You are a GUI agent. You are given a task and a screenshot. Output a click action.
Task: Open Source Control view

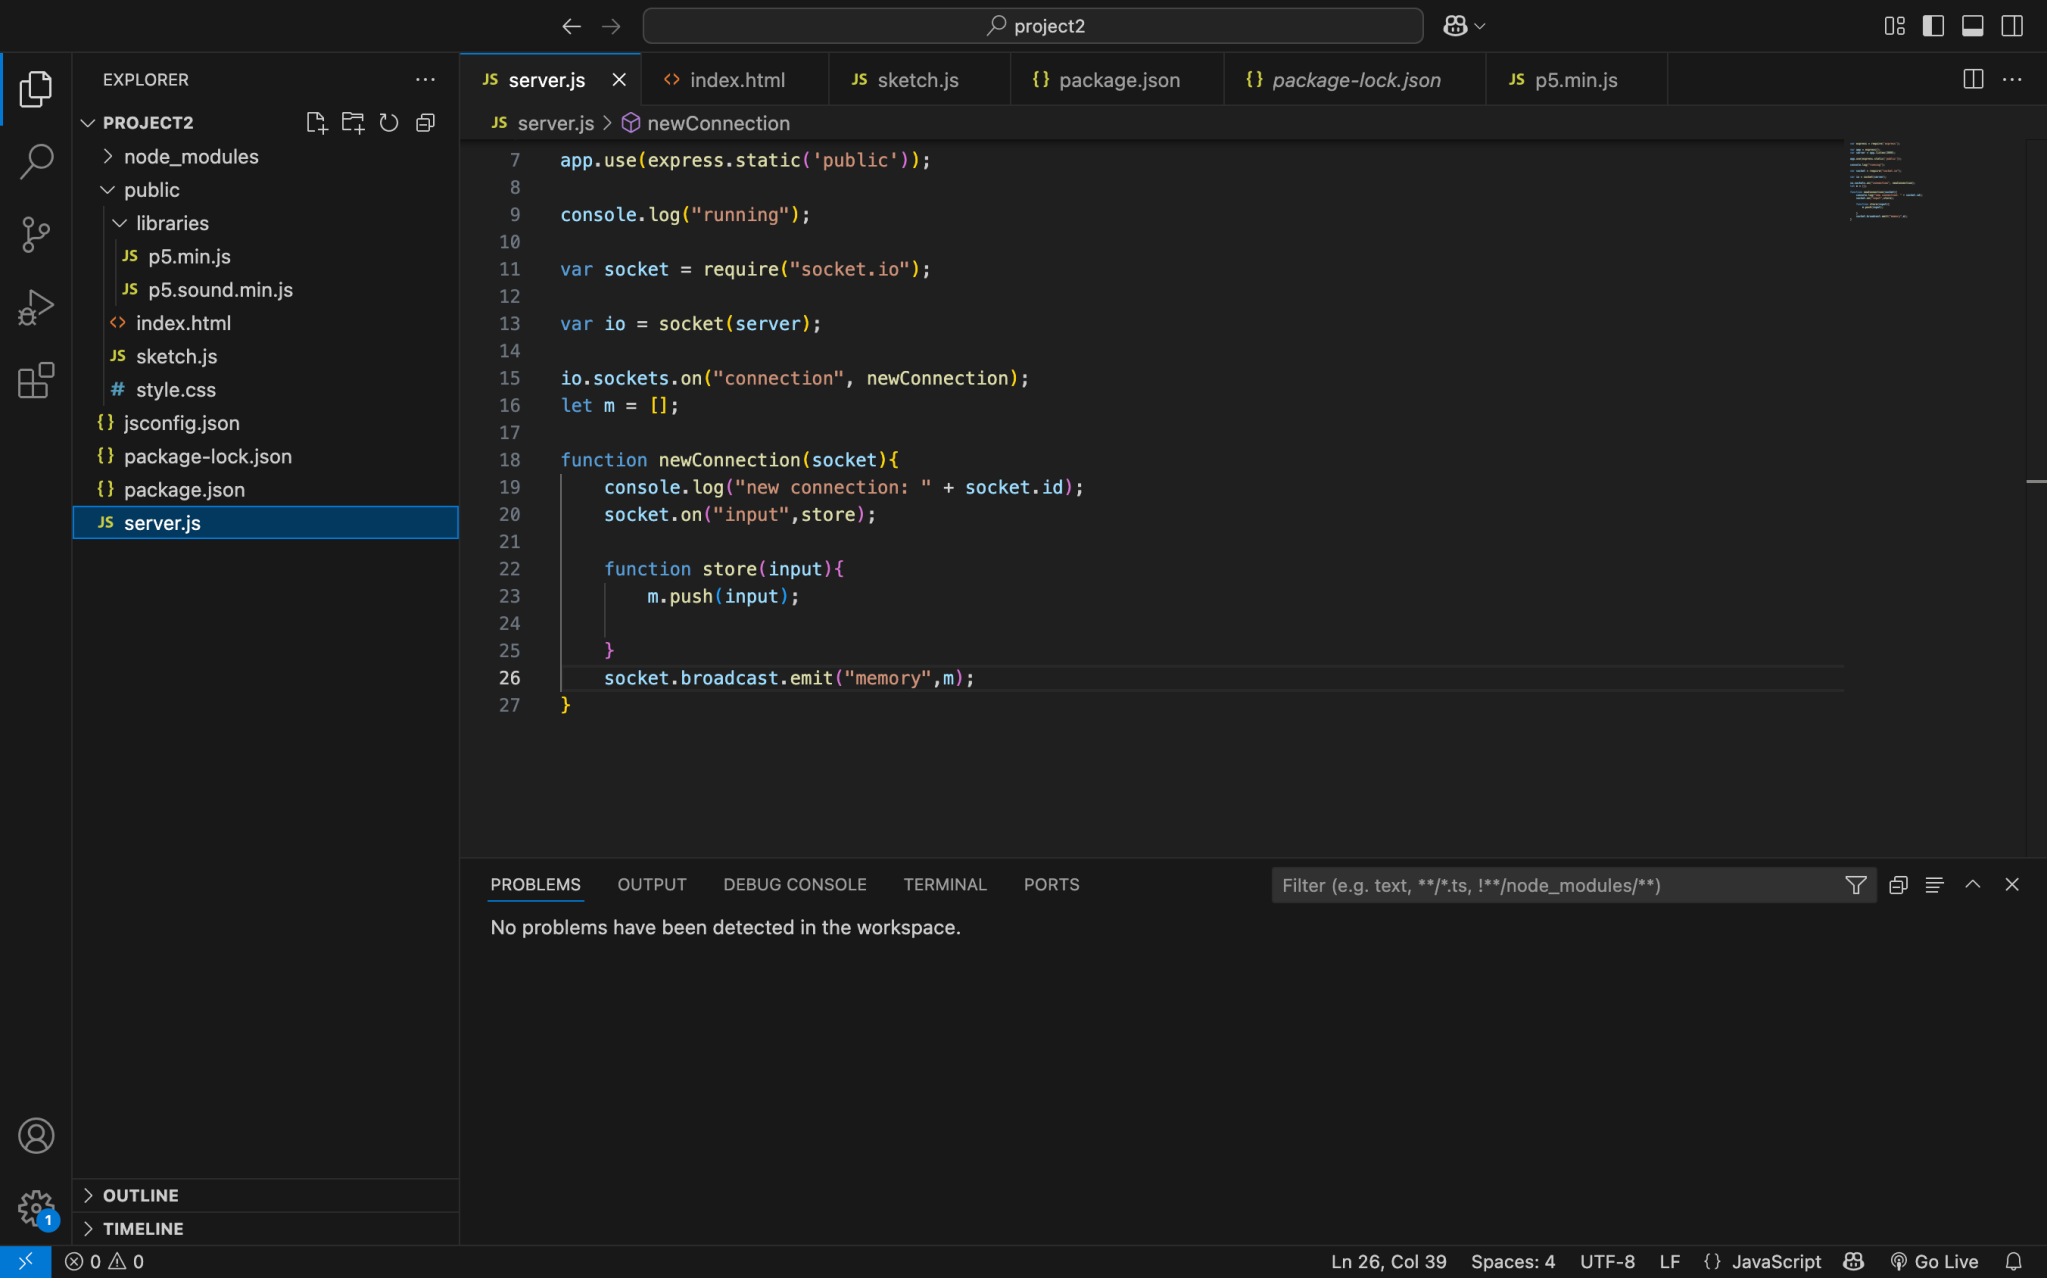point(36,234)
